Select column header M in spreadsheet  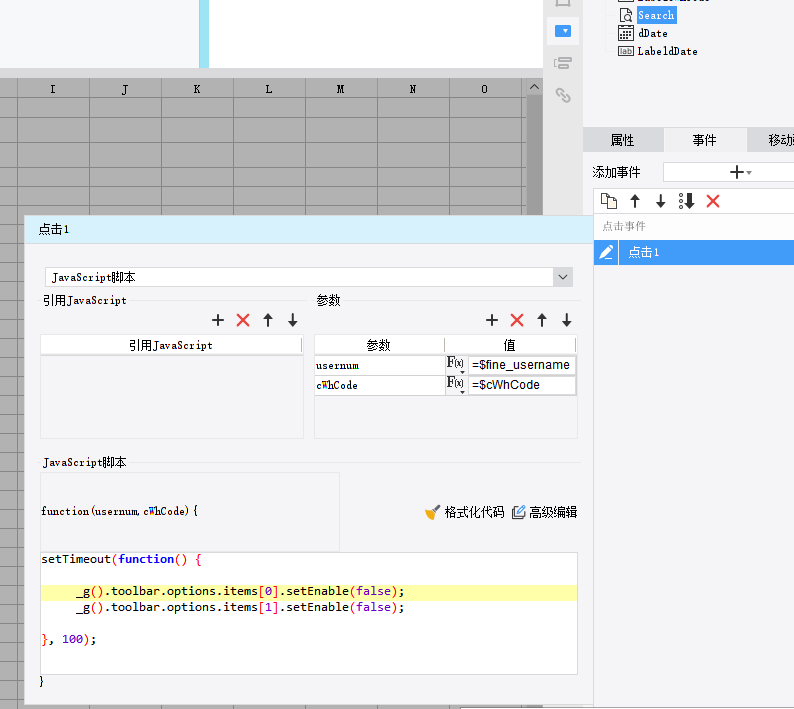point(341,89)
